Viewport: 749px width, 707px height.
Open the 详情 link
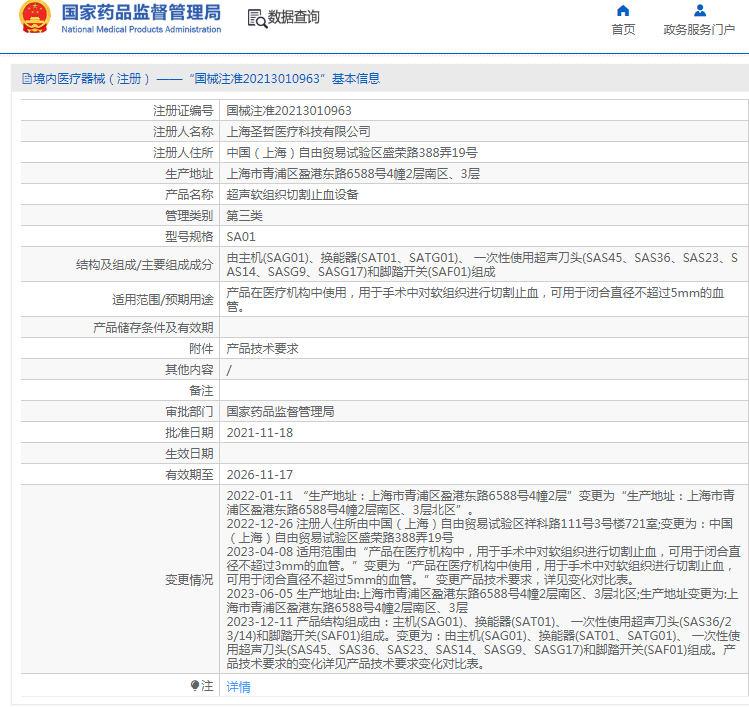[x=238, y=686]
